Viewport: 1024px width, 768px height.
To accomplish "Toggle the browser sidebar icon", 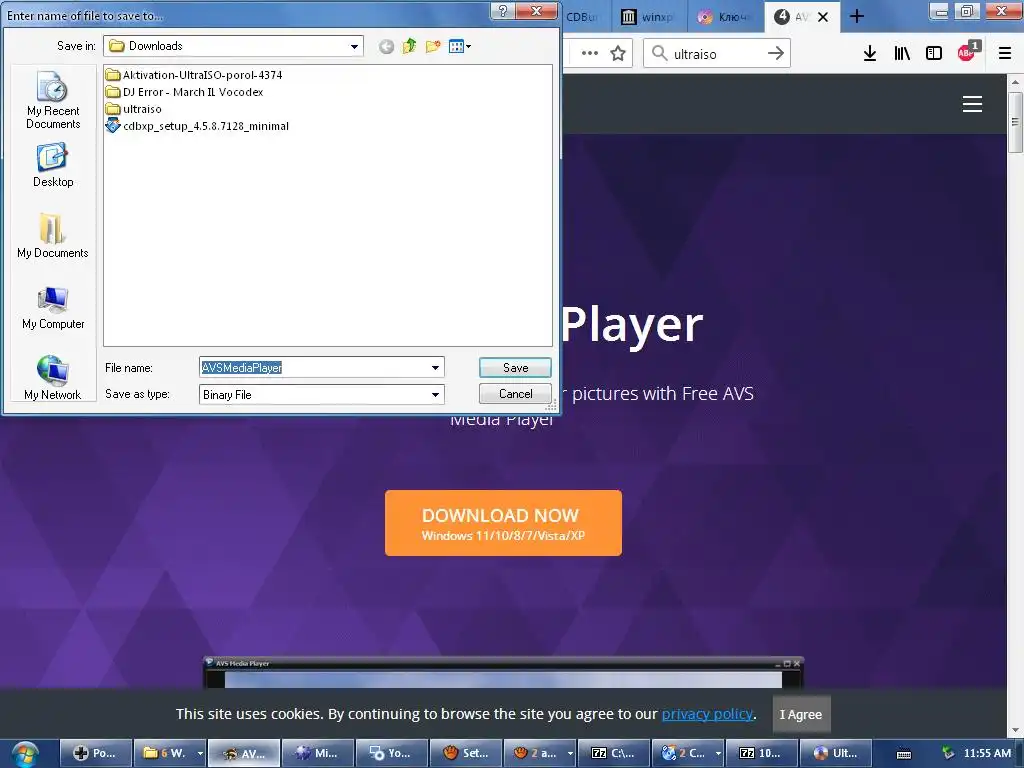I will tap(934, 54).
